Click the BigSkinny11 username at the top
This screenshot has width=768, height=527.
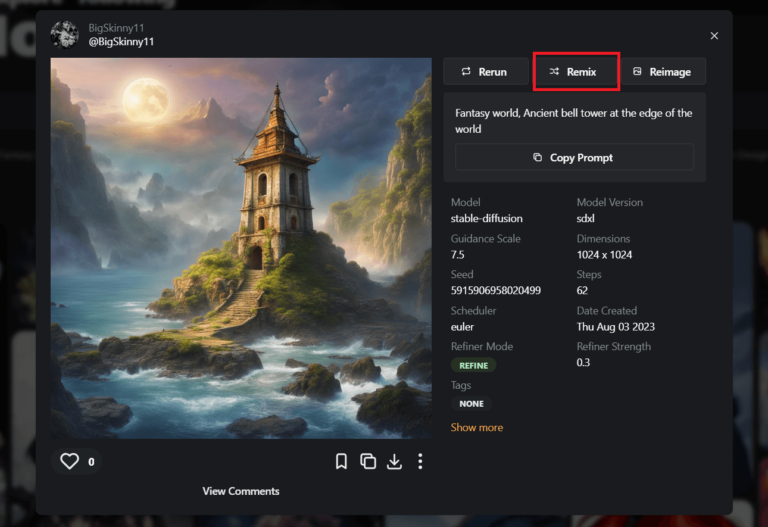click(116, 28)
